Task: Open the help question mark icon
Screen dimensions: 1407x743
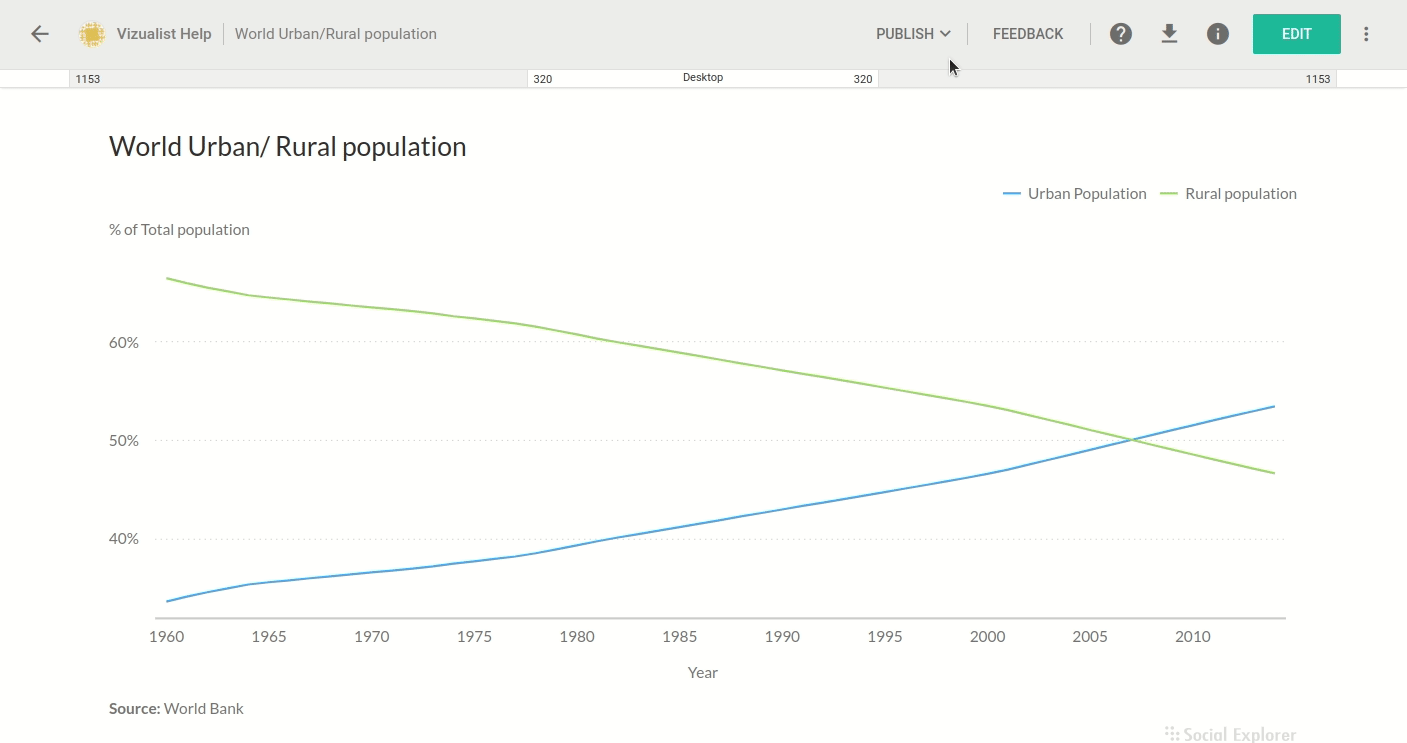Action: tap(1121, 34)
